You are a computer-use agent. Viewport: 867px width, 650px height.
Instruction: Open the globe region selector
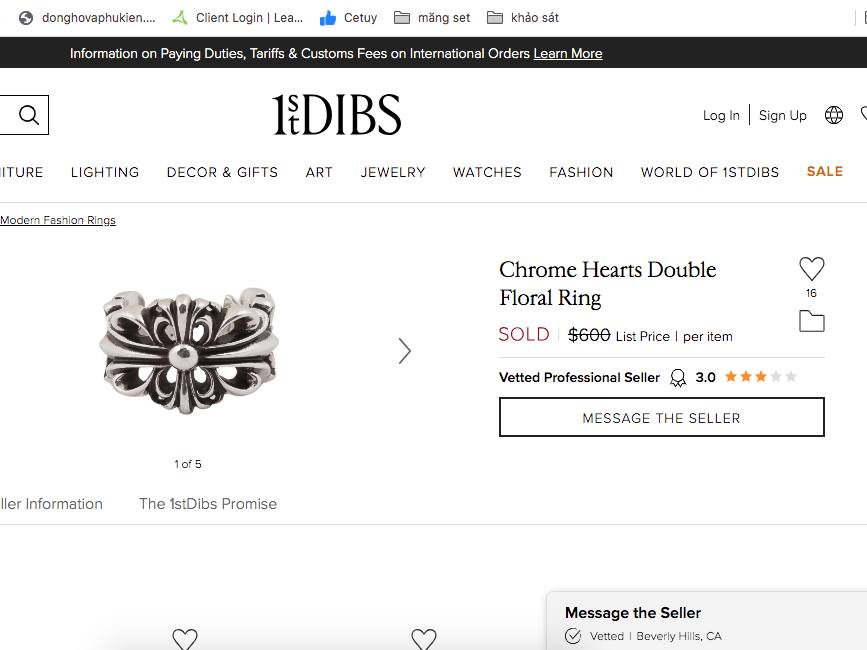click(x=834, y=115)
